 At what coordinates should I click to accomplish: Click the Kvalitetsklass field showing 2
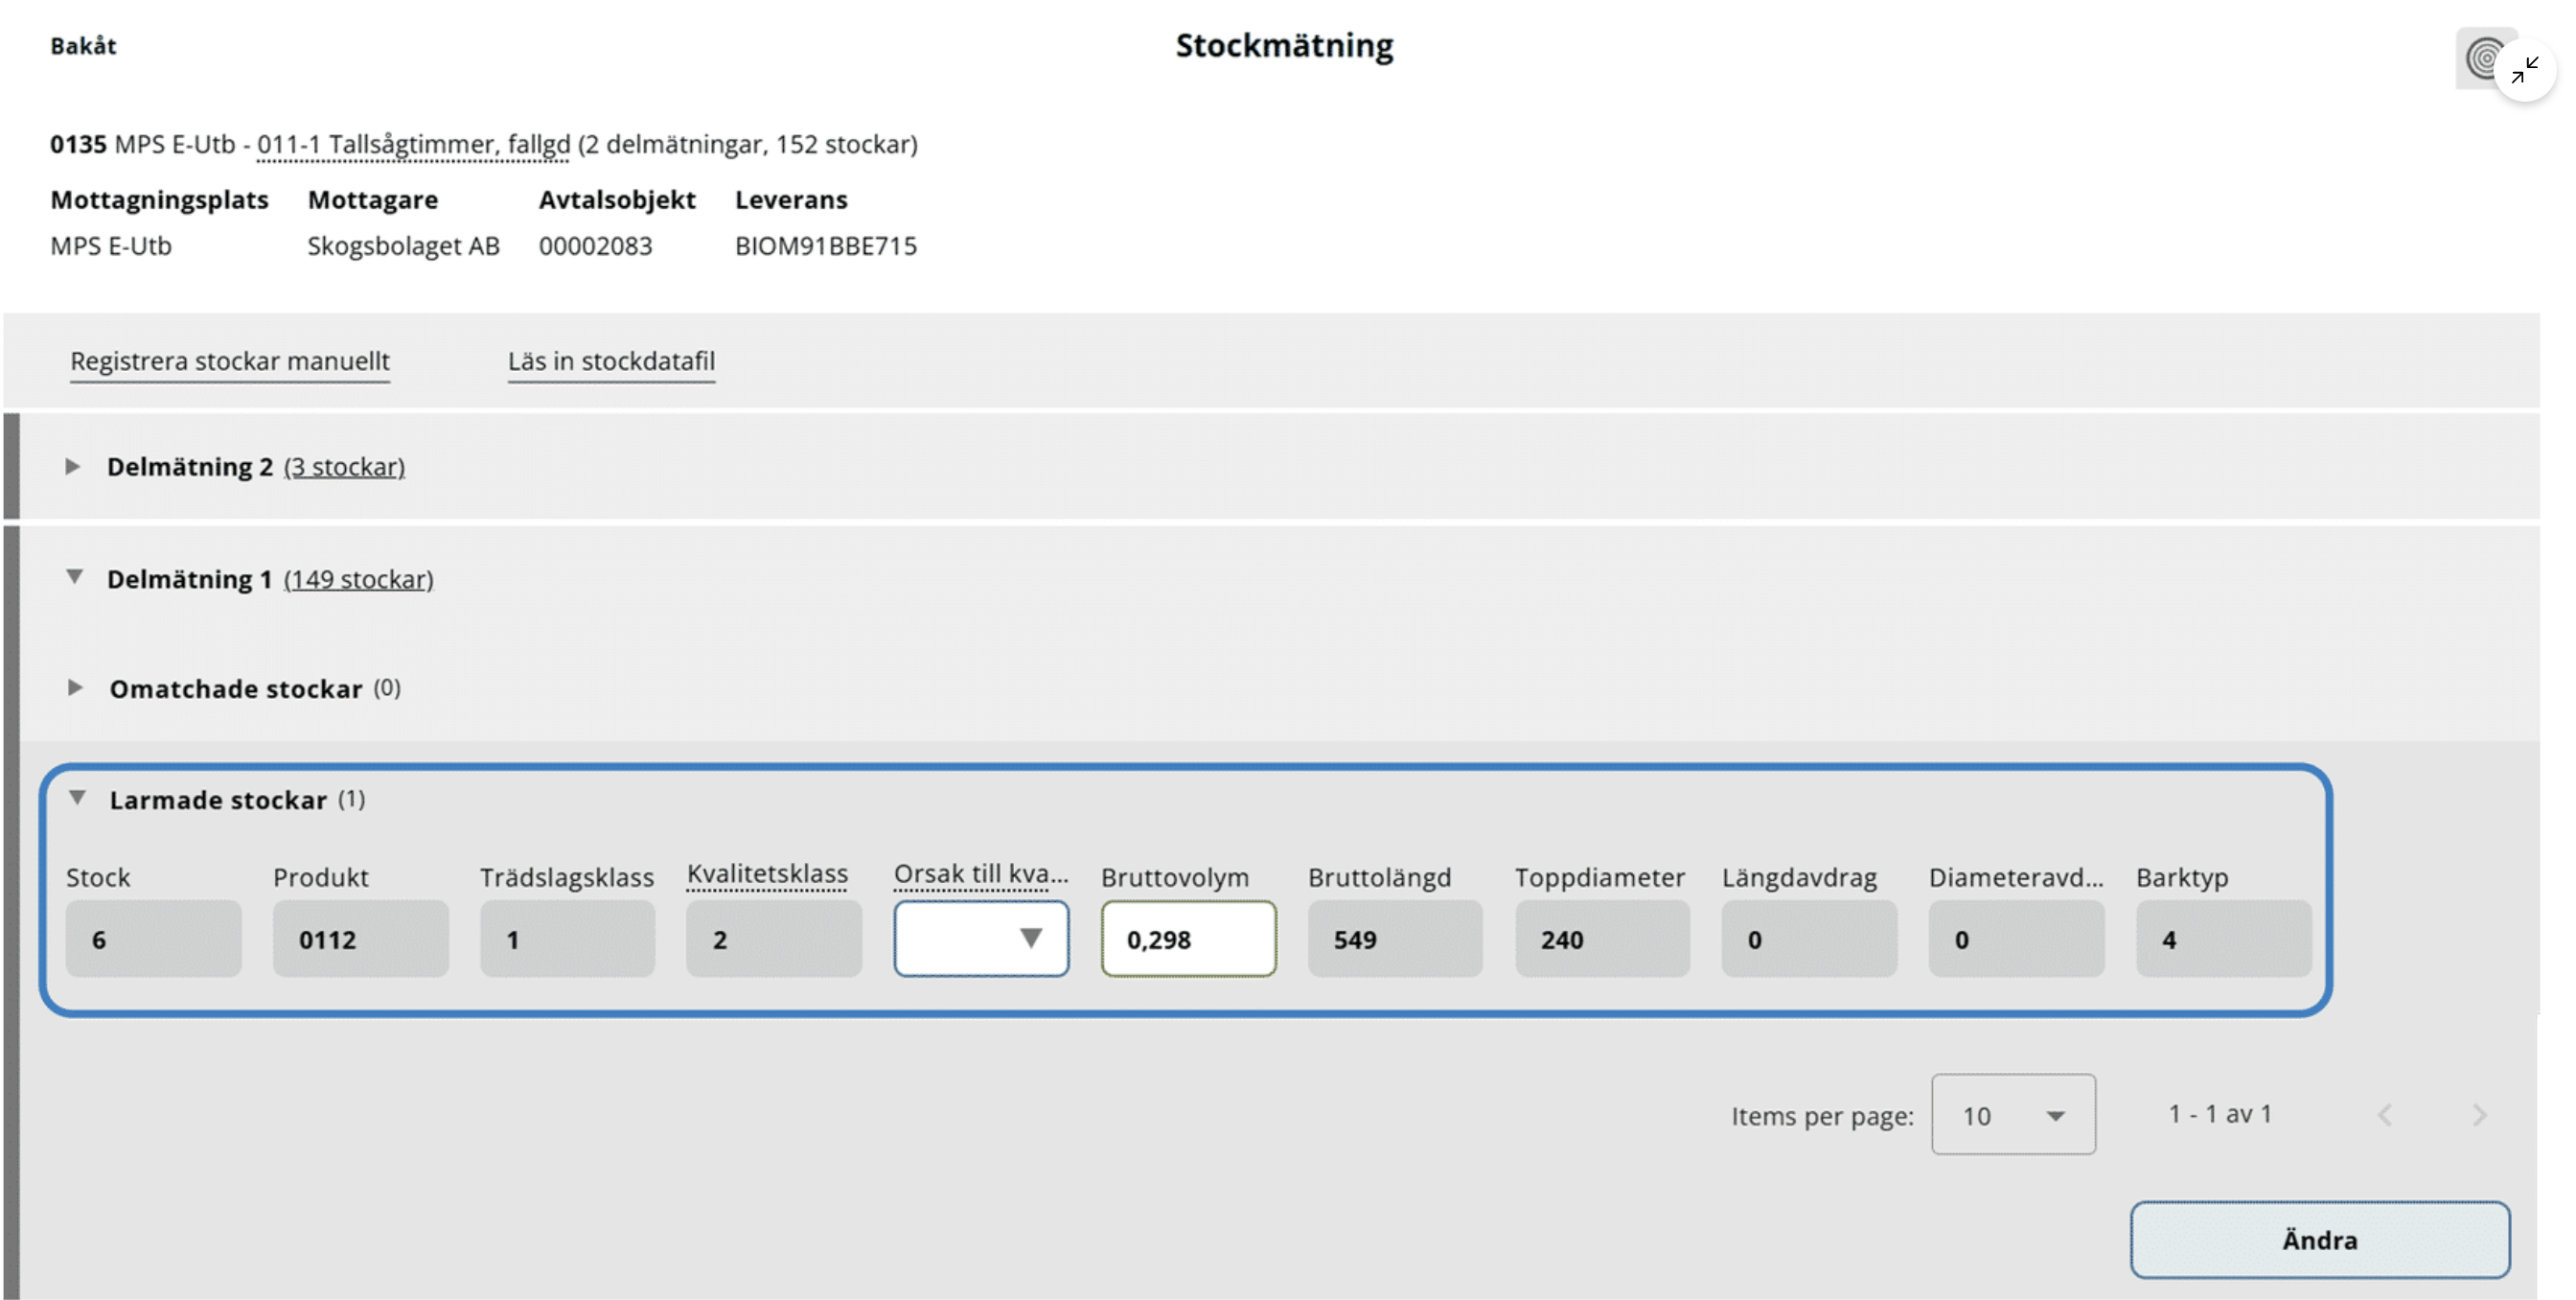(x=774, y=939)
